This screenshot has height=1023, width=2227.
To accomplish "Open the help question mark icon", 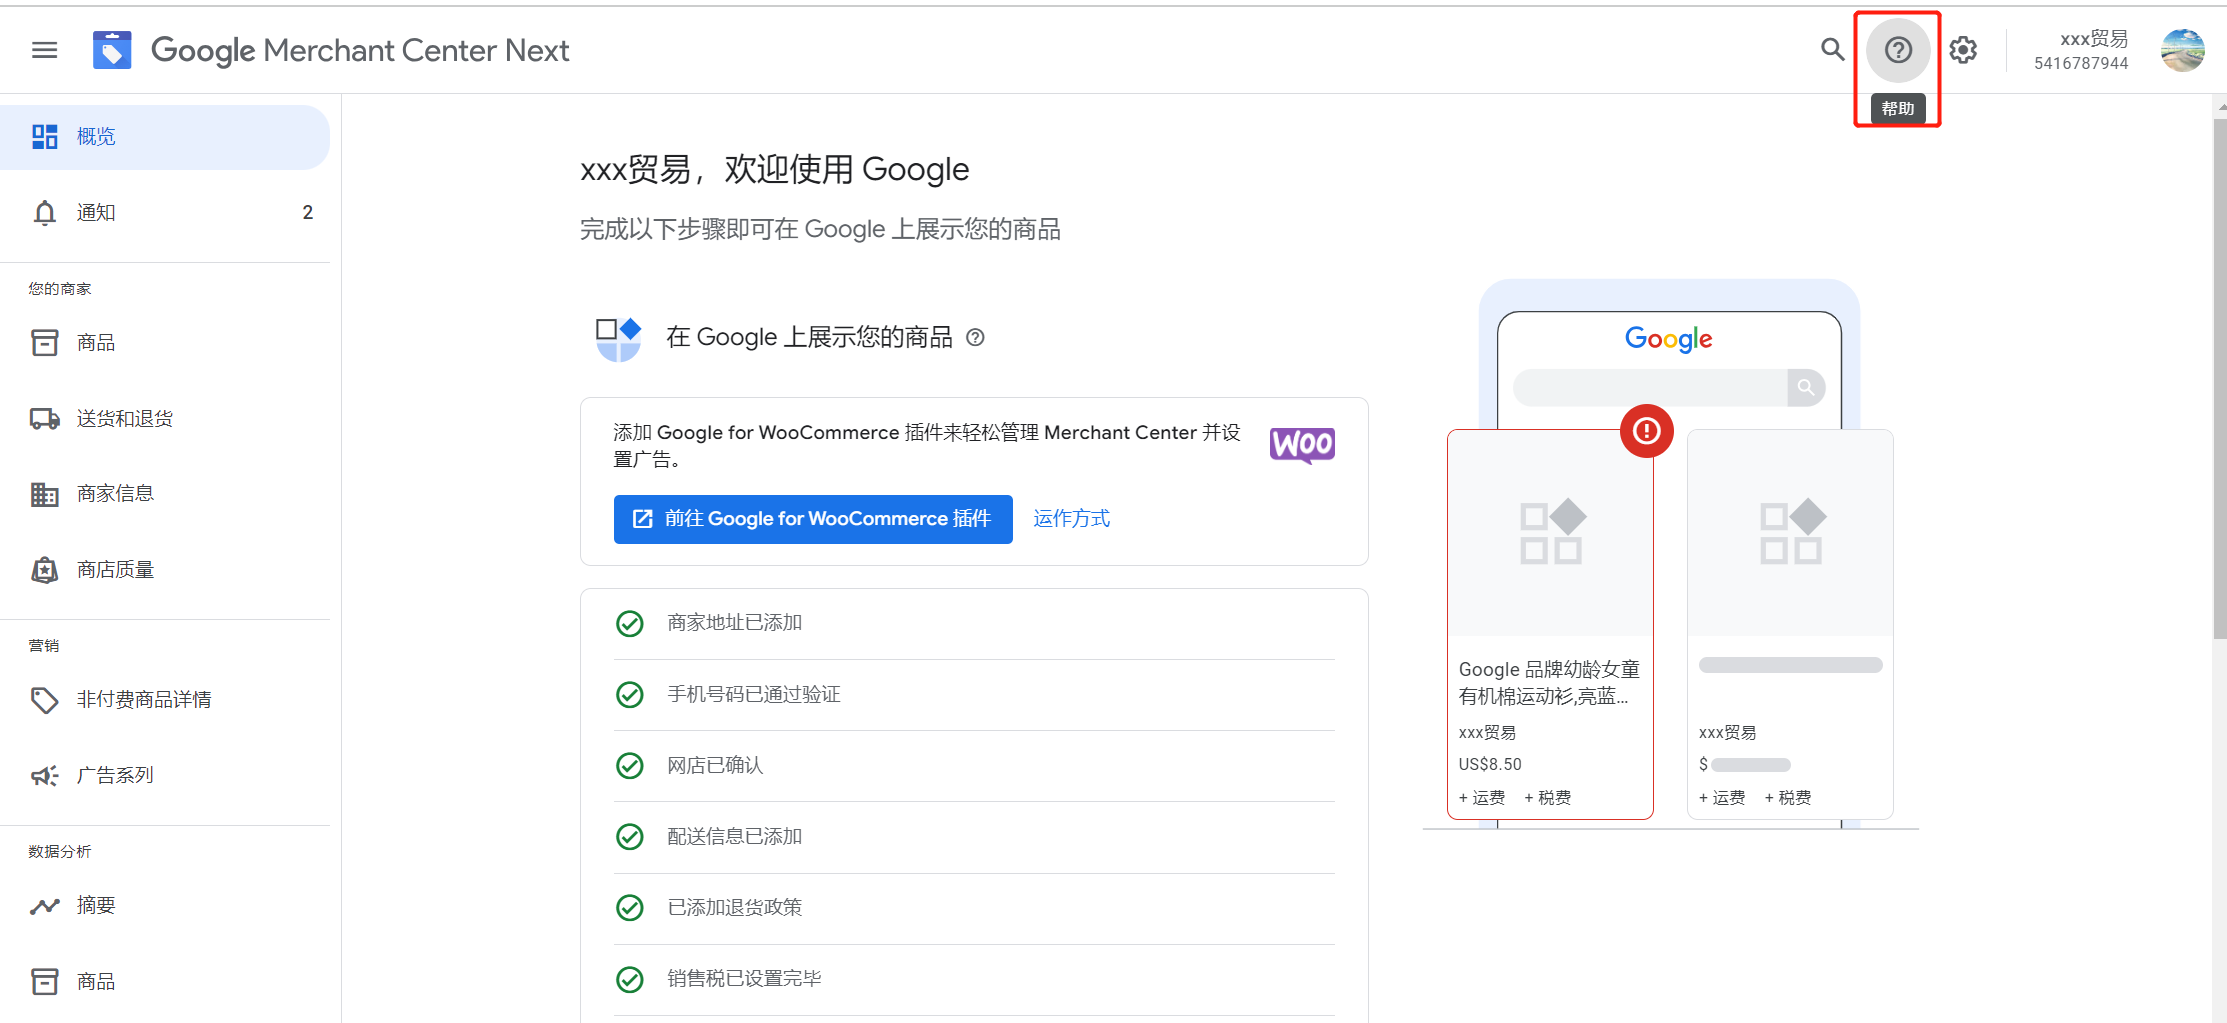I will [x=1898, y=50].
